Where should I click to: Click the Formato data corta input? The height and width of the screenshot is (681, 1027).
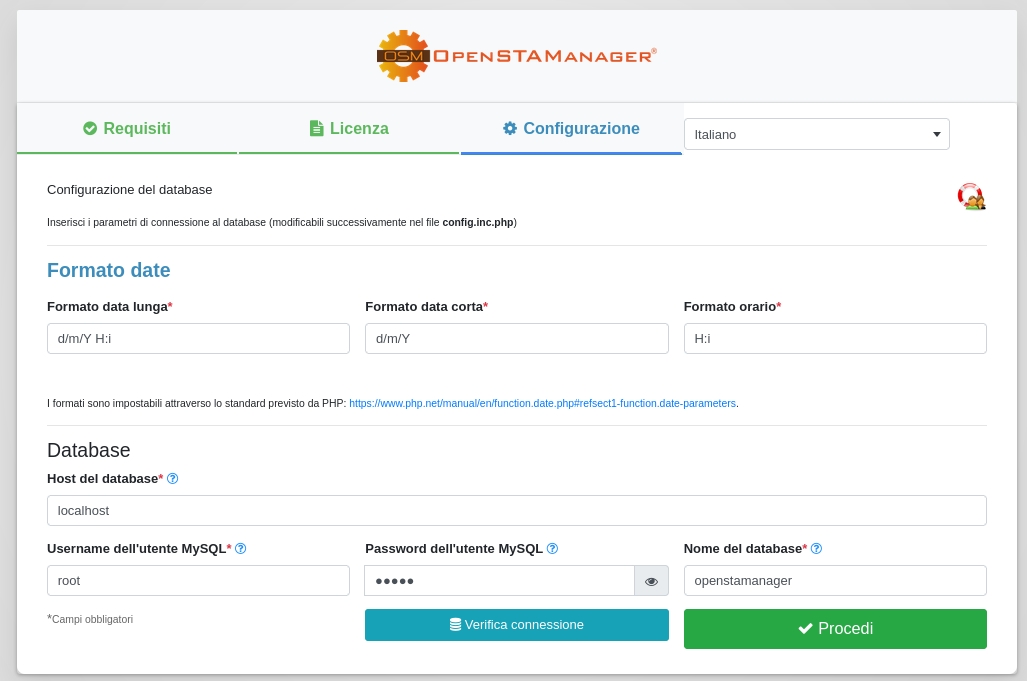pos(516,338)
